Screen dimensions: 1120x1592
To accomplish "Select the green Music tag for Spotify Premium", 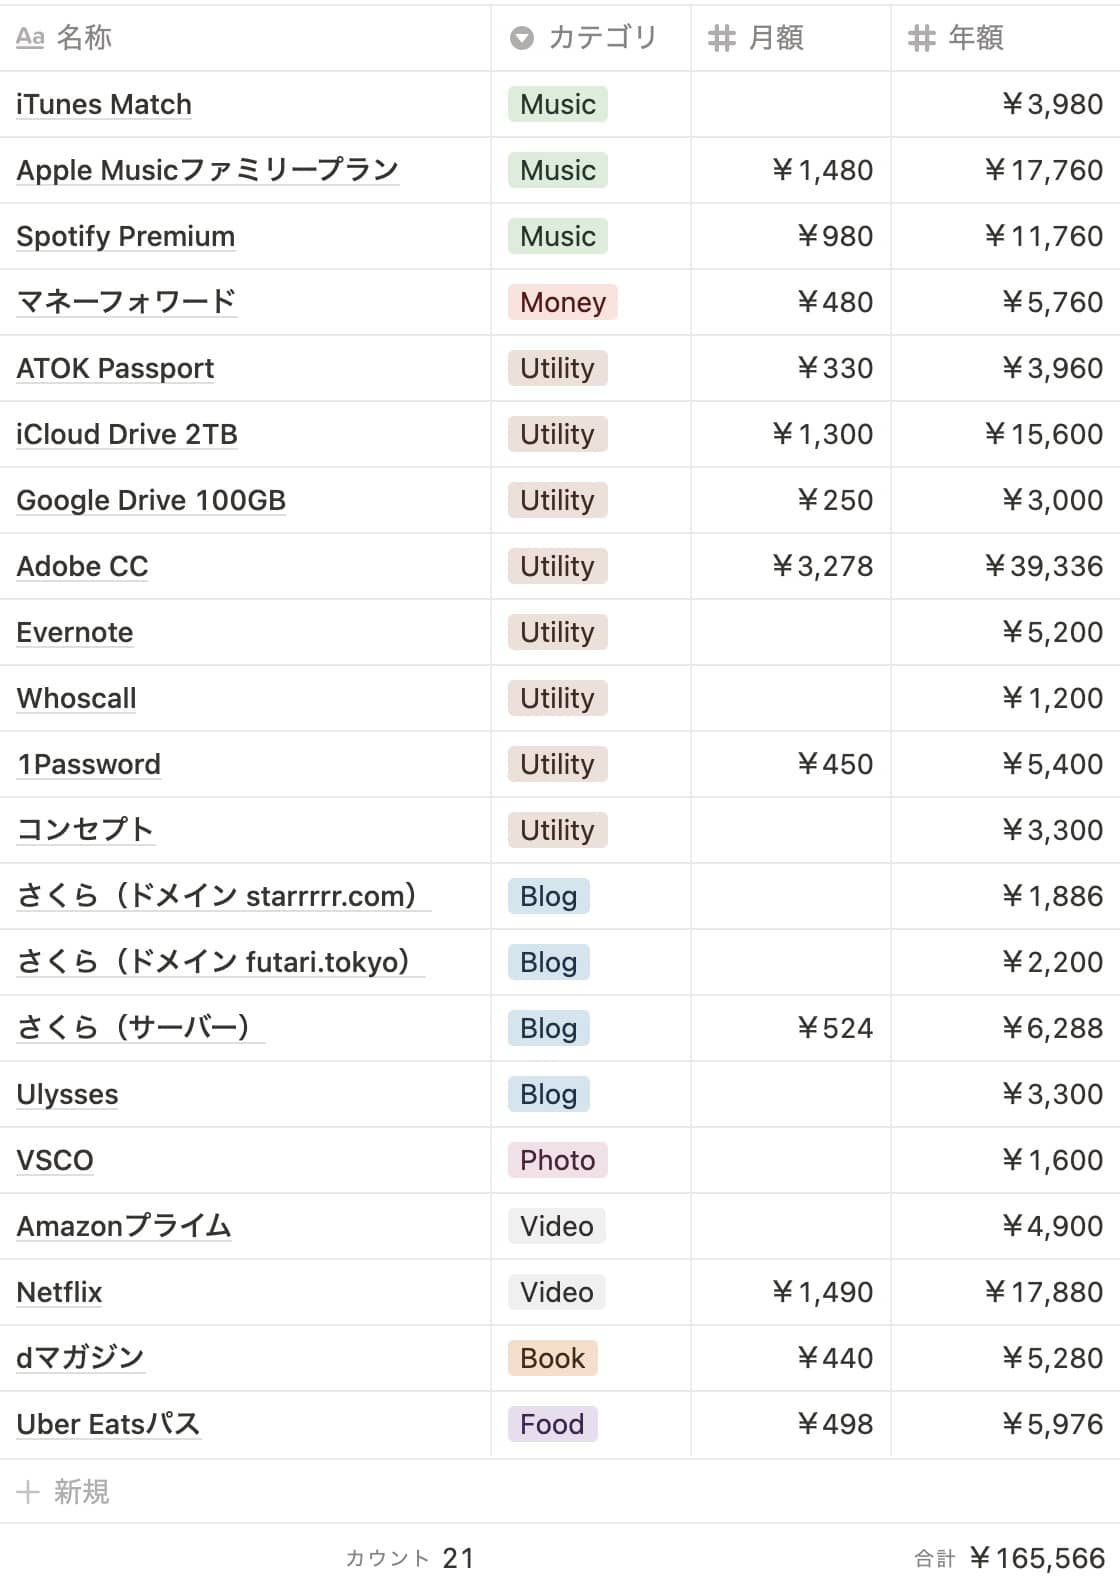I will pyautogui.click(x=557, y=237).
